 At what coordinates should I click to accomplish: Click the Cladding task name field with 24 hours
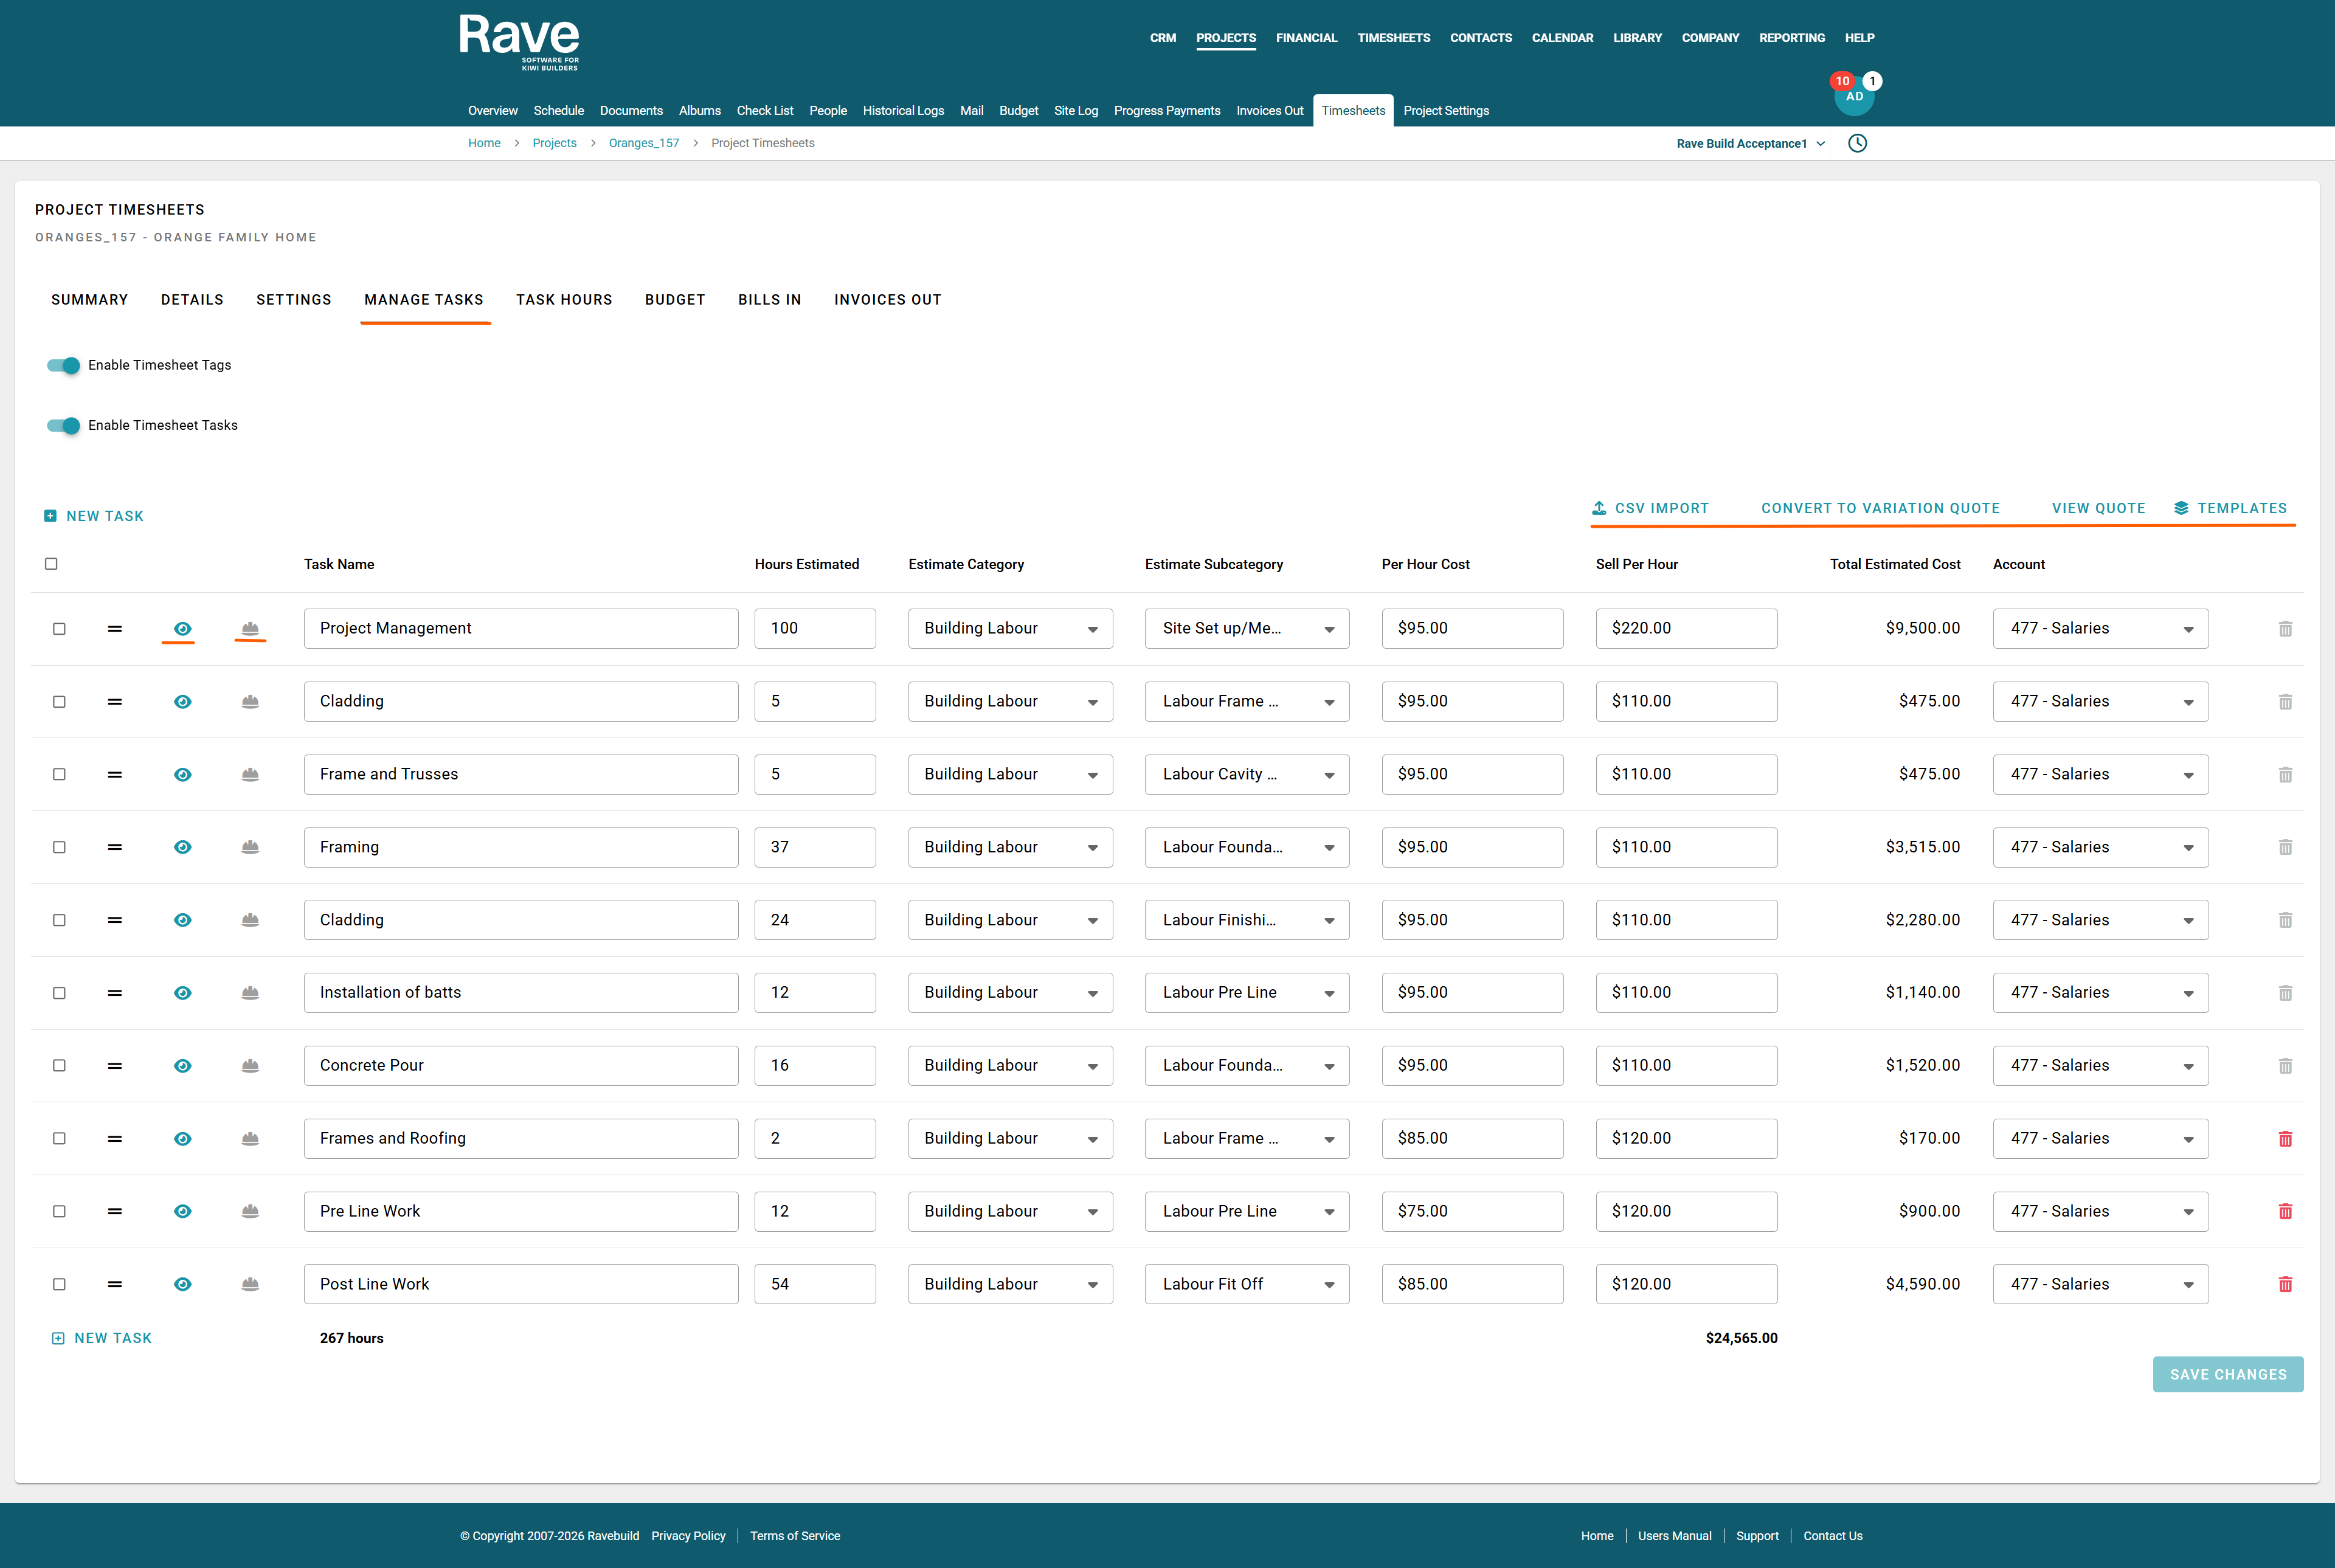coord(521,920)
